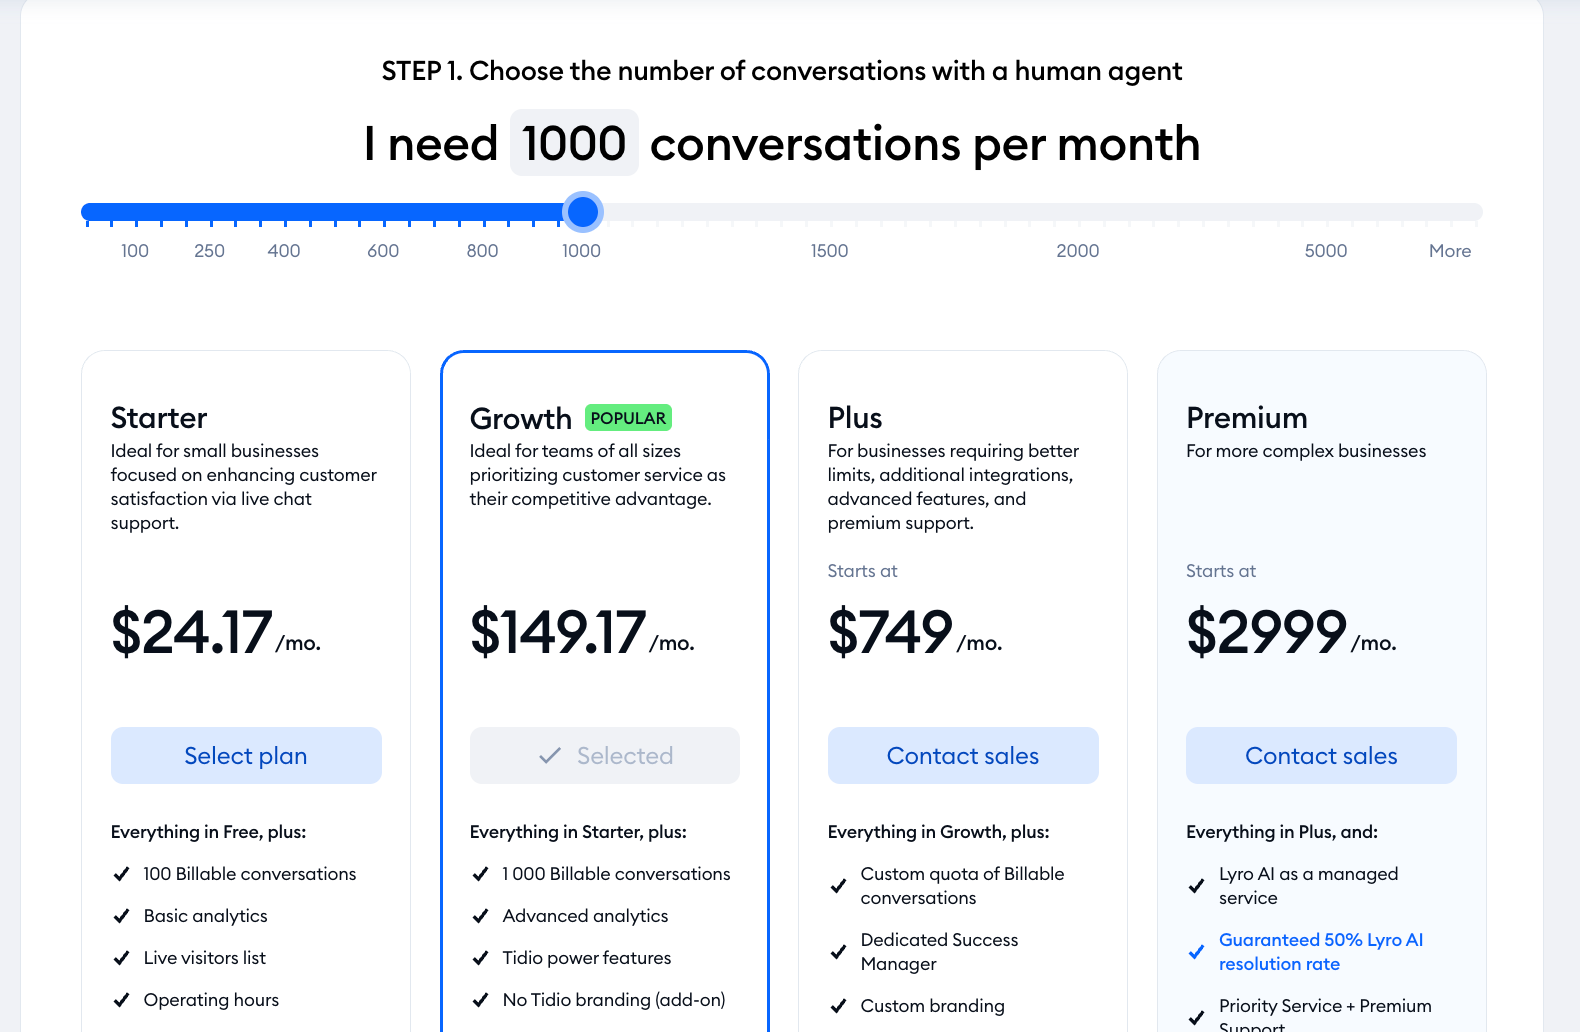Set slider to 1500 conversations
Screen dimensions: 1580x1032
point(829,250)
